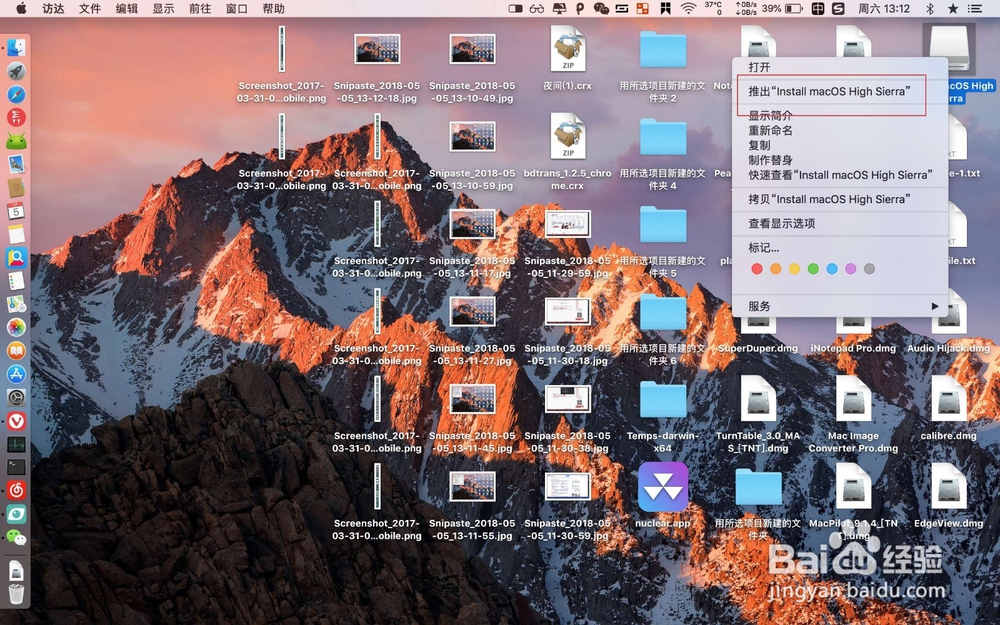Open Calendar icon in the dock
The image size is (1000, 625).
pyautogui.click(x=17, y=211)
